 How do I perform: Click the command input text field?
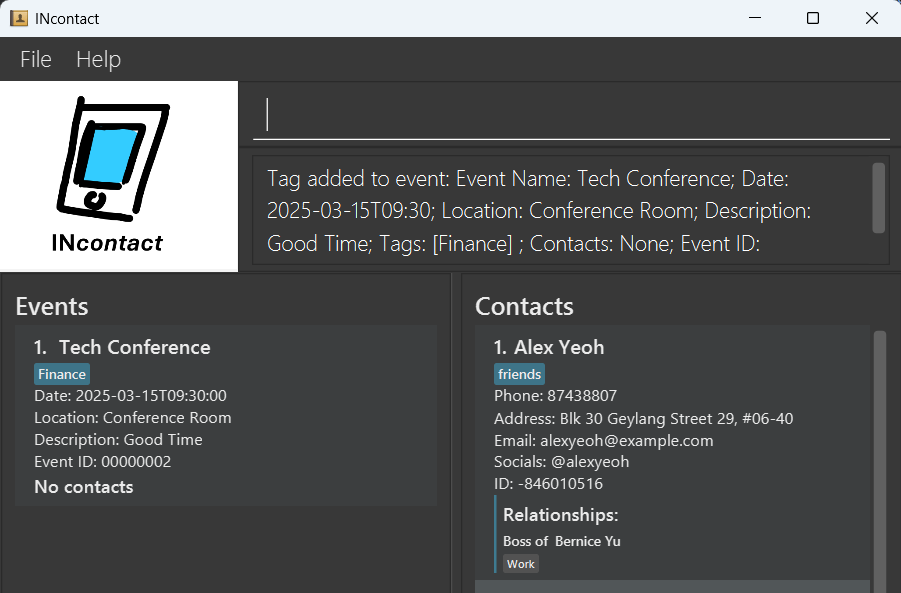point(570,115)
